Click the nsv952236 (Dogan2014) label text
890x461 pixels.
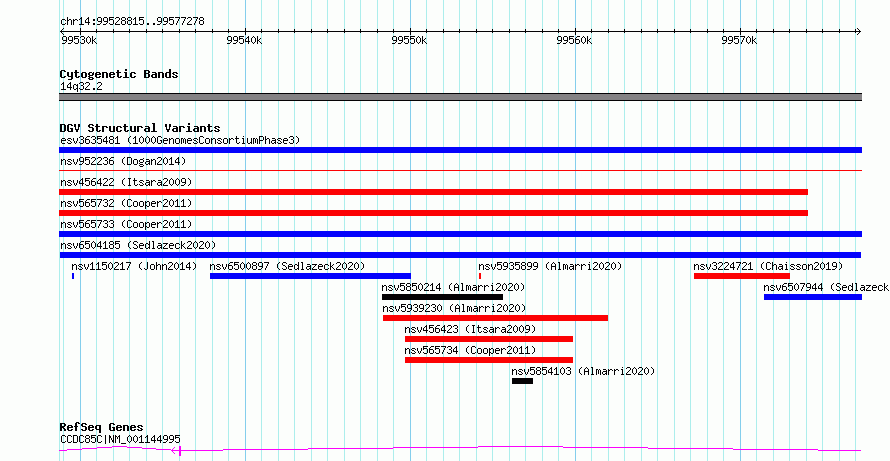point(123,161)
